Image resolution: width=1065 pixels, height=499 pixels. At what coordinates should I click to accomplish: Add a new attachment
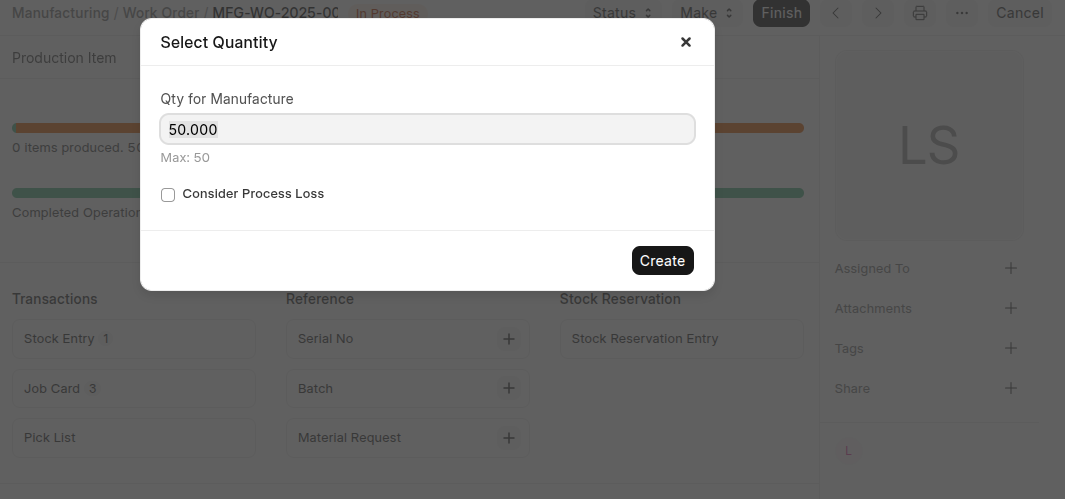point(1010,308)
